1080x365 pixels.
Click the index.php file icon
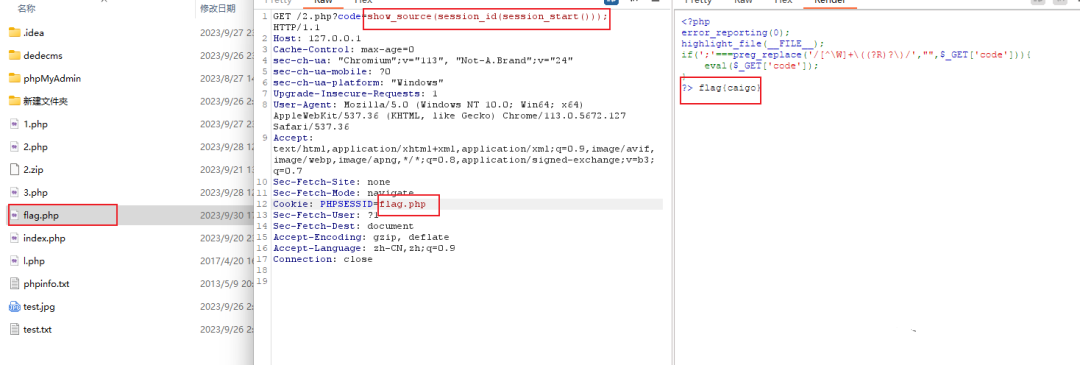14,238
